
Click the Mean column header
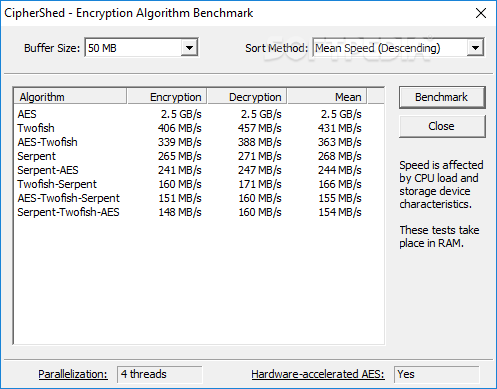click(x=327, y=97)
